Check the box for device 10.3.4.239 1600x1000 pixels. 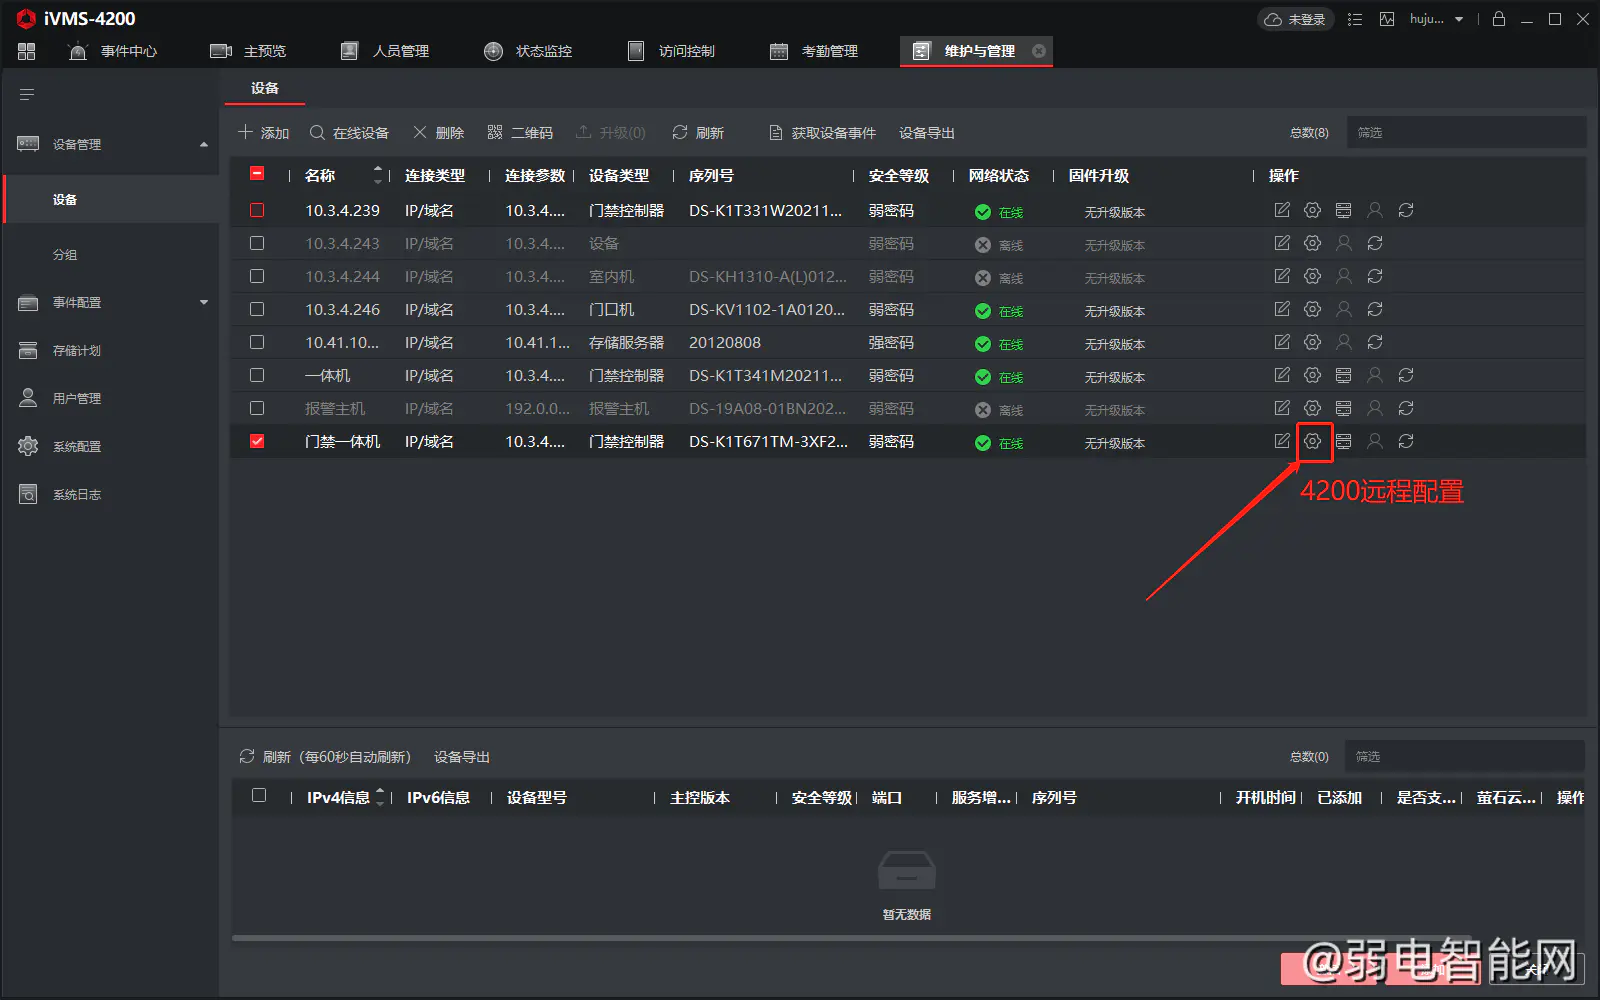pyautogui.click(x=257, y=210)
